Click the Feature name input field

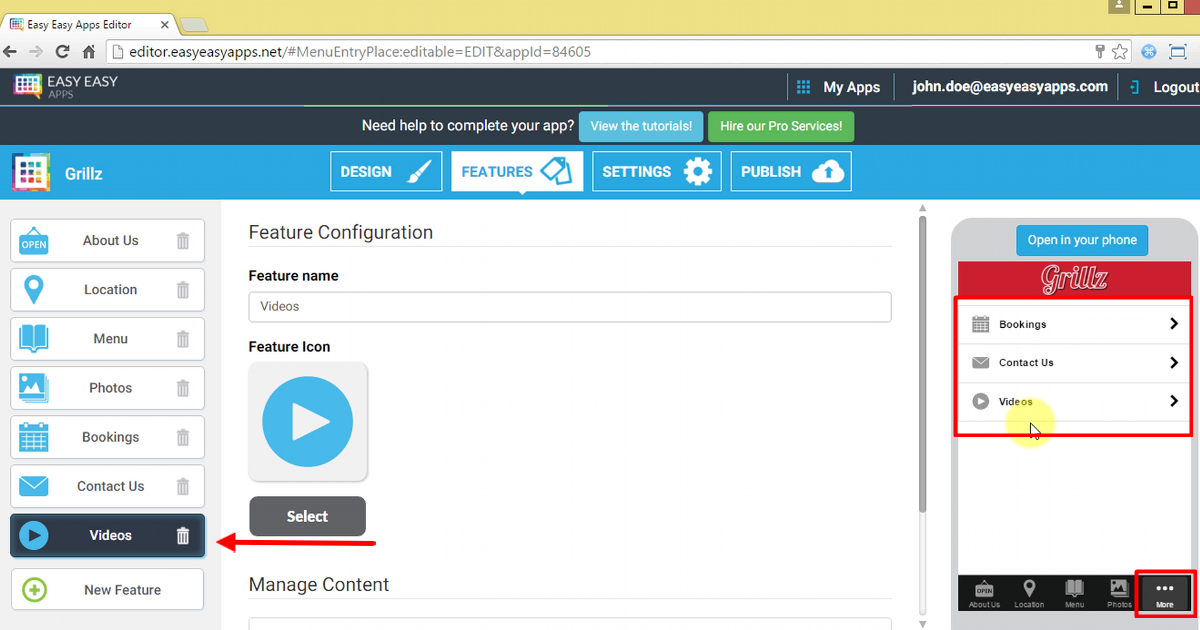569,307
